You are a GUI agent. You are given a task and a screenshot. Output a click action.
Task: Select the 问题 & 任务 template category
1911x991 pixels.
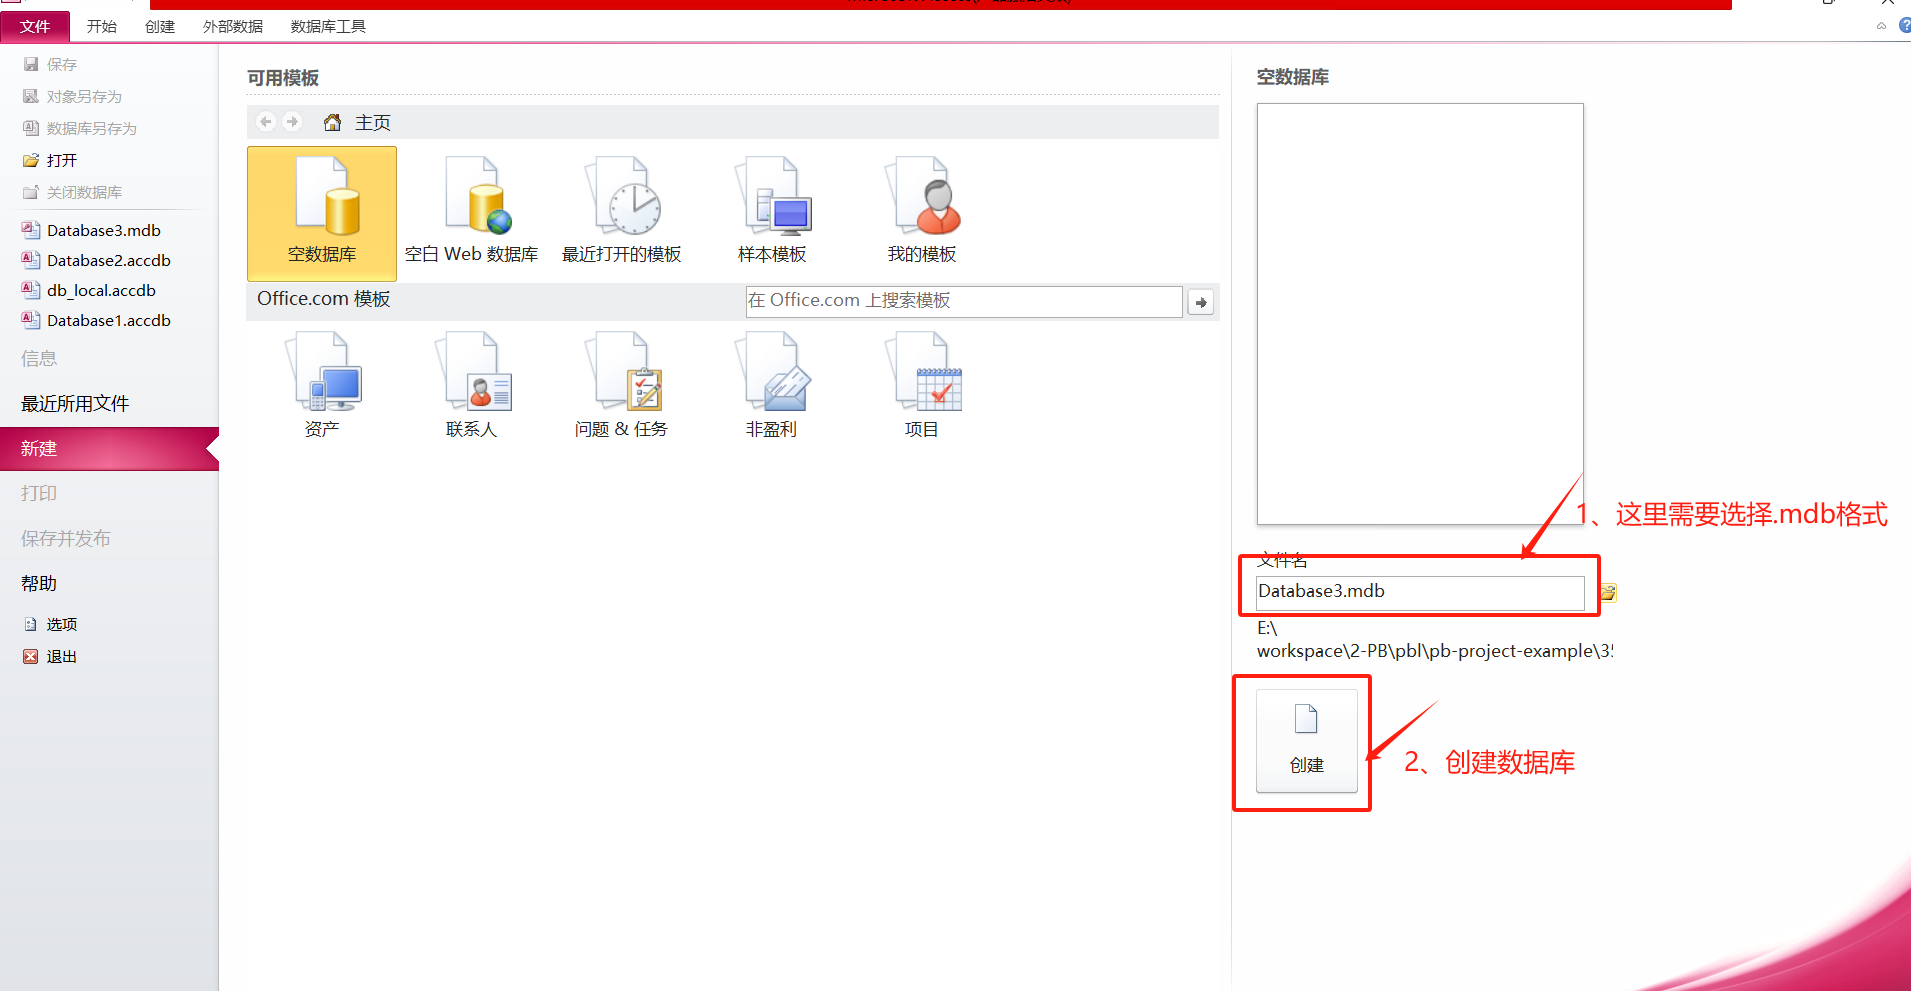coord(621,386)
